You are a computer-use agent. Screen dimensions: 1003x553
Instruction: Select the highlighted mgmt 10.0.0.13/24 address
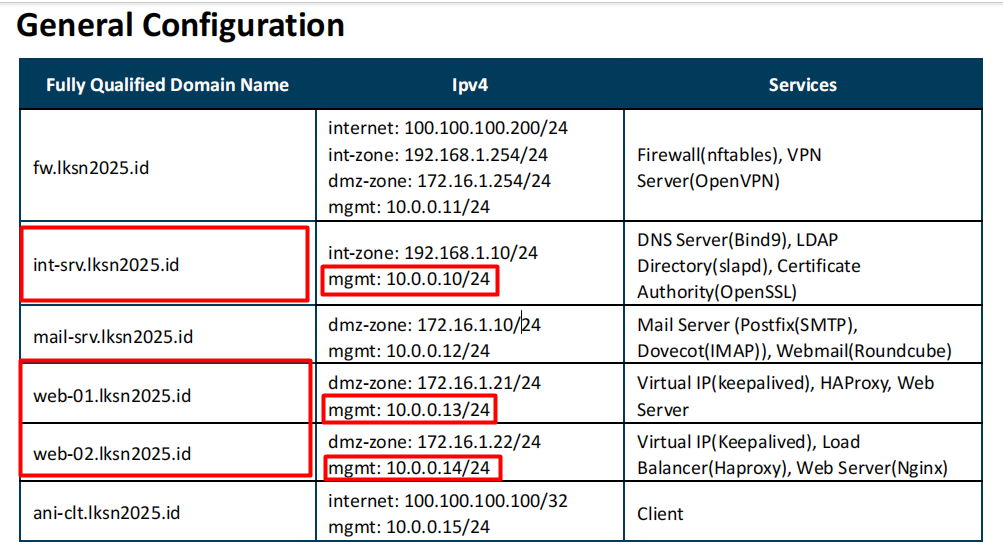point(409,410)
